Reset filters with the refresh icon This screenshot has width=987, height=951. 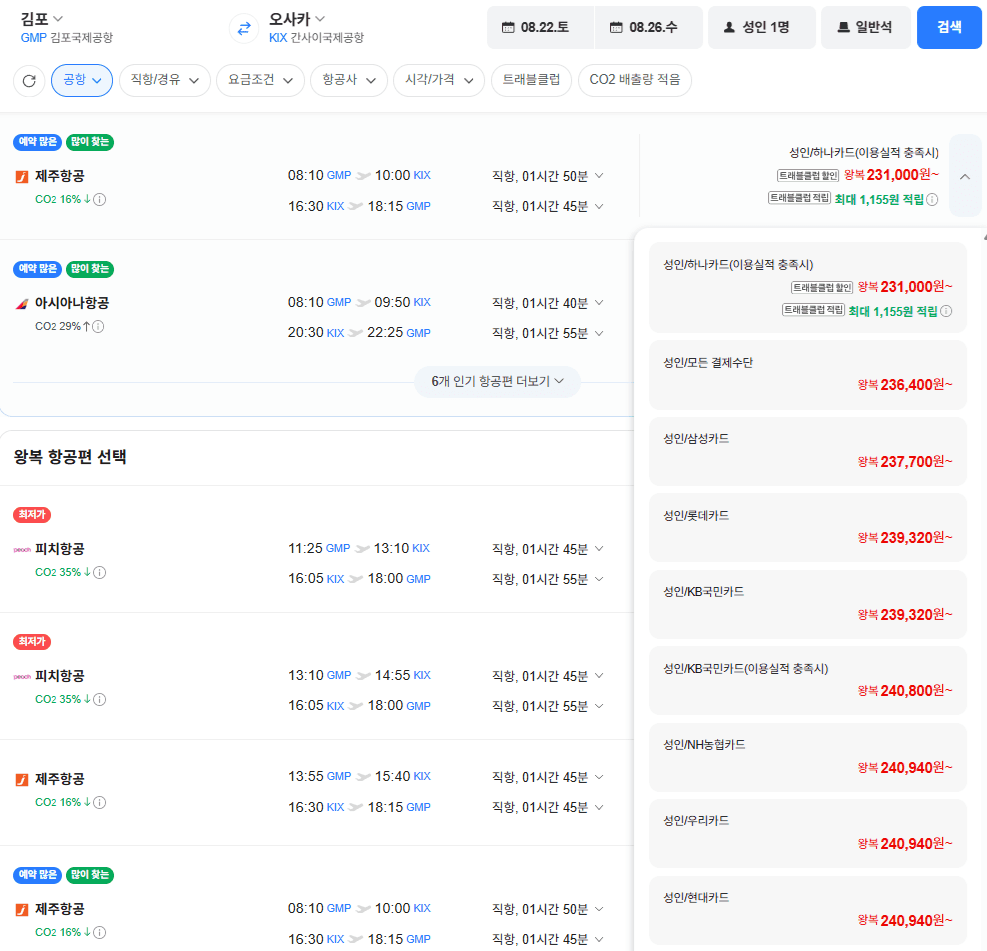[29, 81]
